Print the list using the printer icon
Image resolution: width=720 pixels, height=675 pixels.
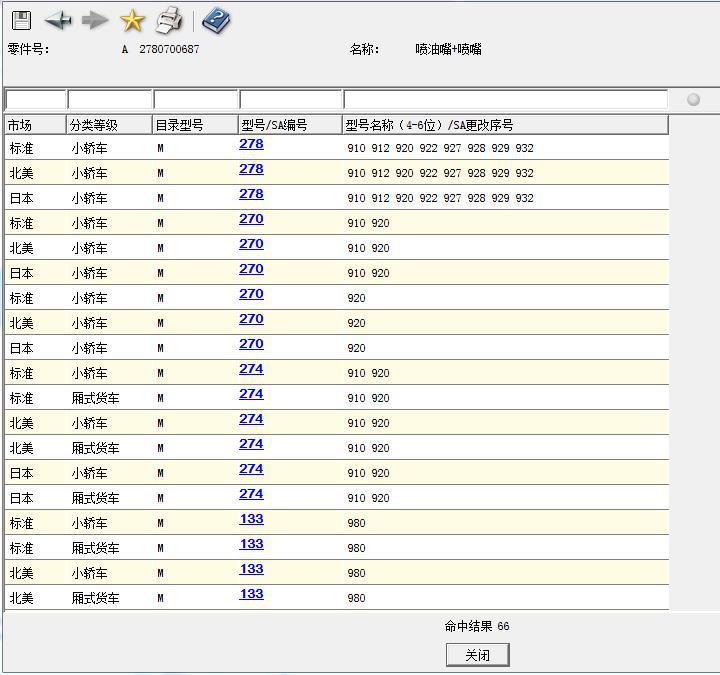(170, 20)
